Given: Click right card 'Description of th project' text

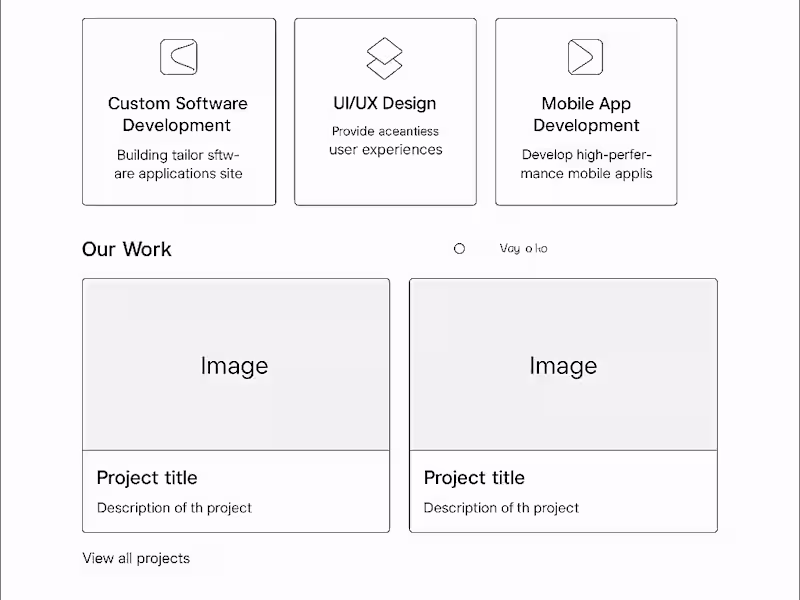Looking at the screenshot, I should click(501, 508).
